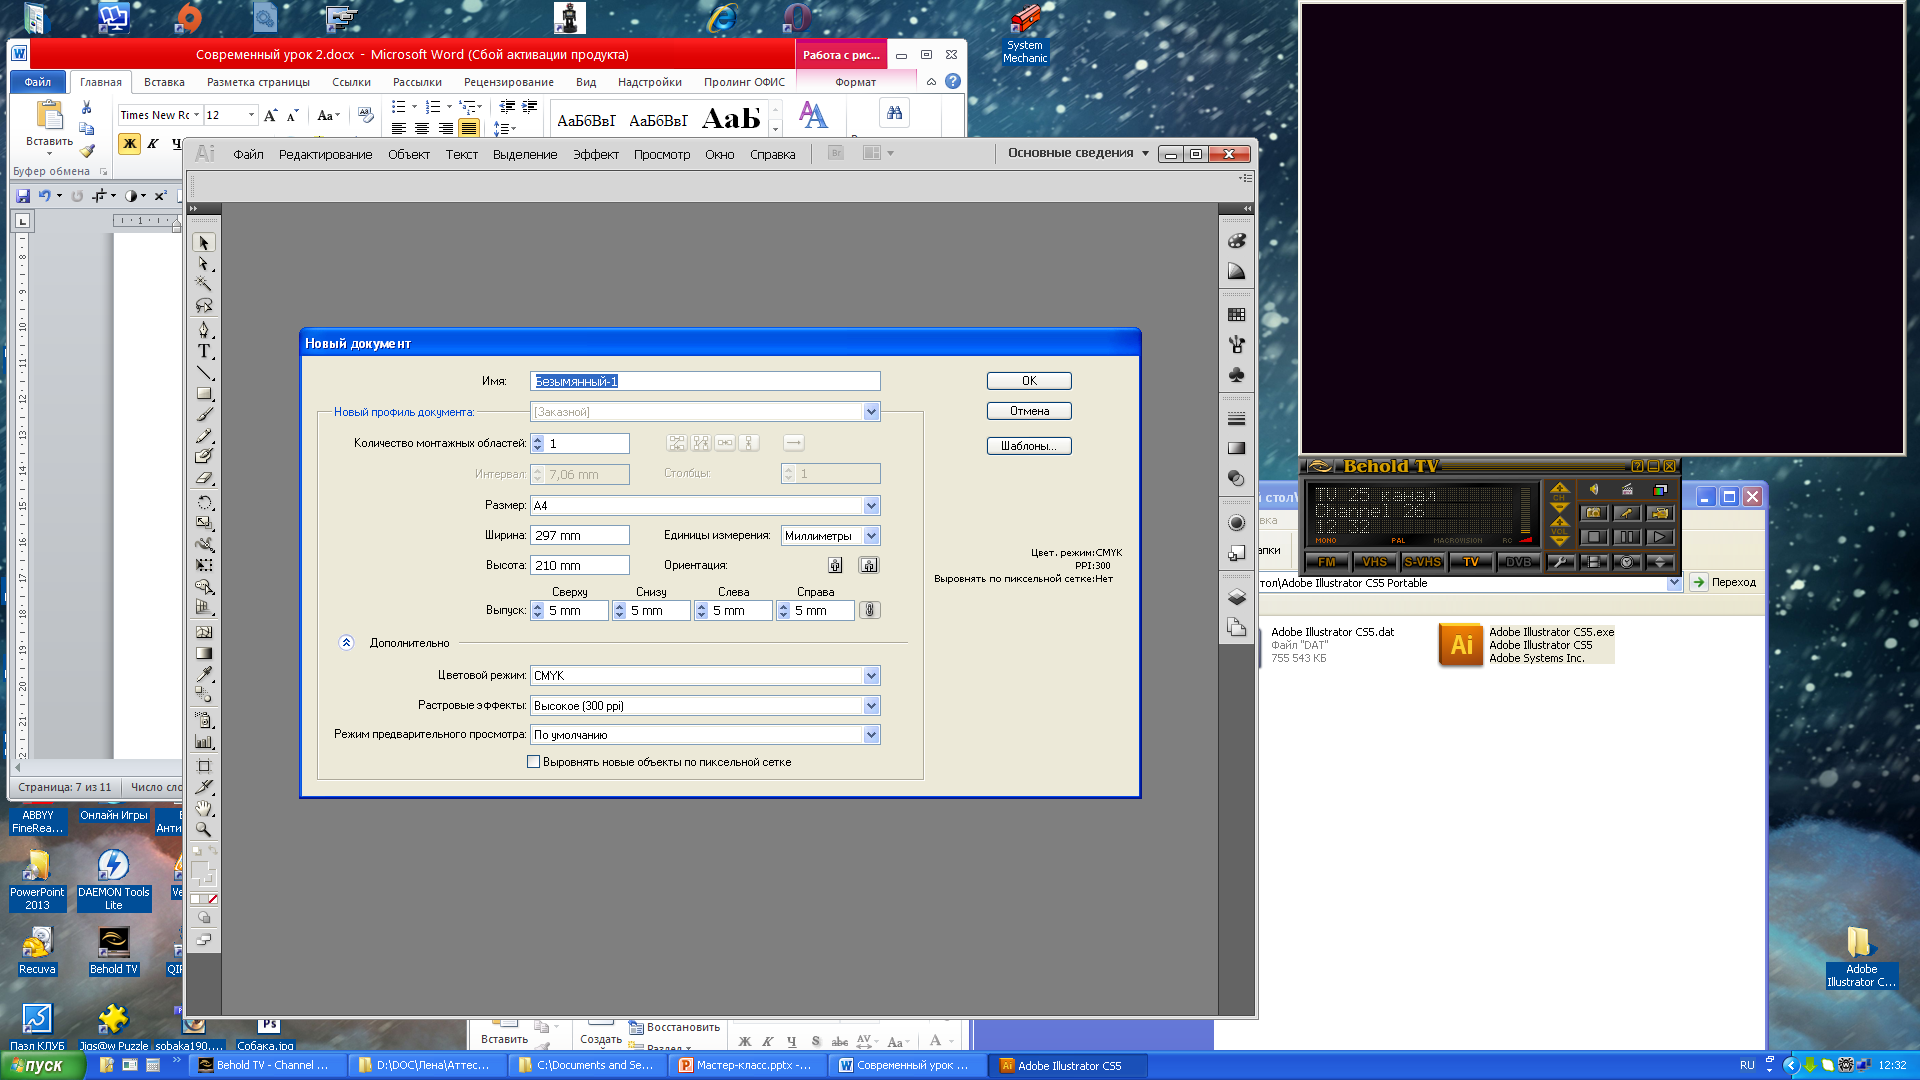The height and width of the screenshot is (1080, 1920).
Task: Select the Column Graph tool
Action: [204, 742]
